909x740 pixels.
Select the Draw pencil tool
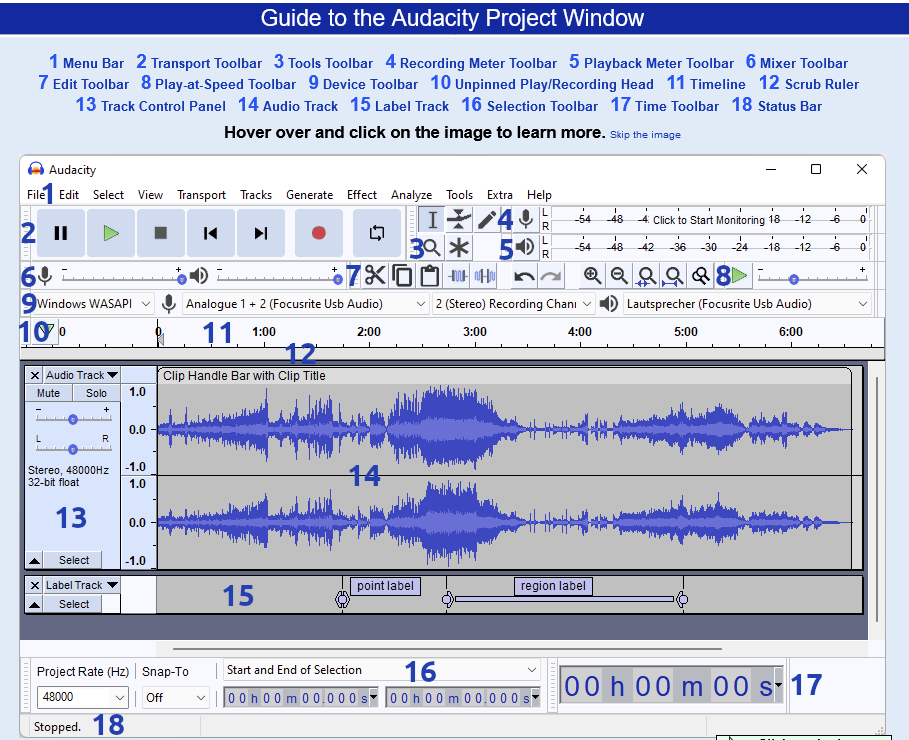tap(486, 220)
